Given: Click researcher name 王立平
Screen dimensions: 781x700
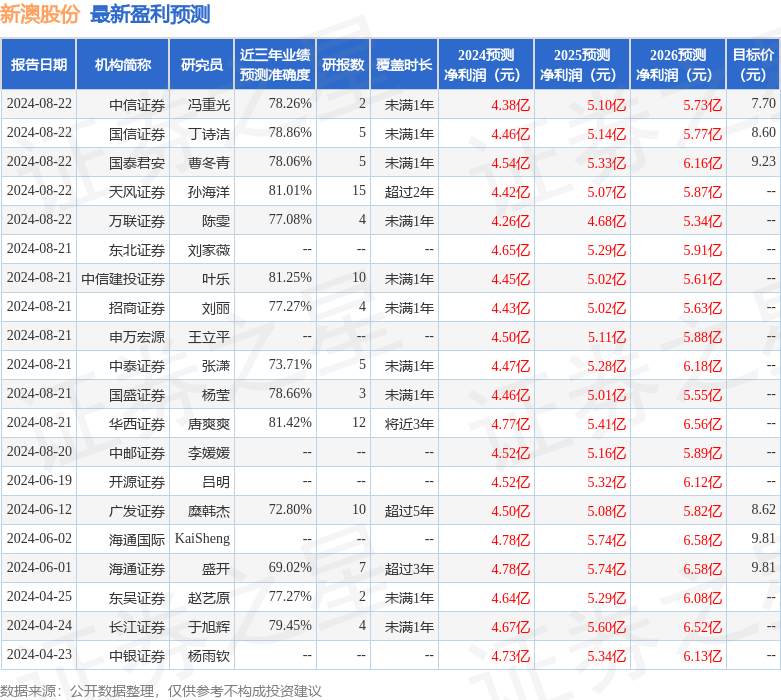Looking at the screenshot, I should point(209,337).
